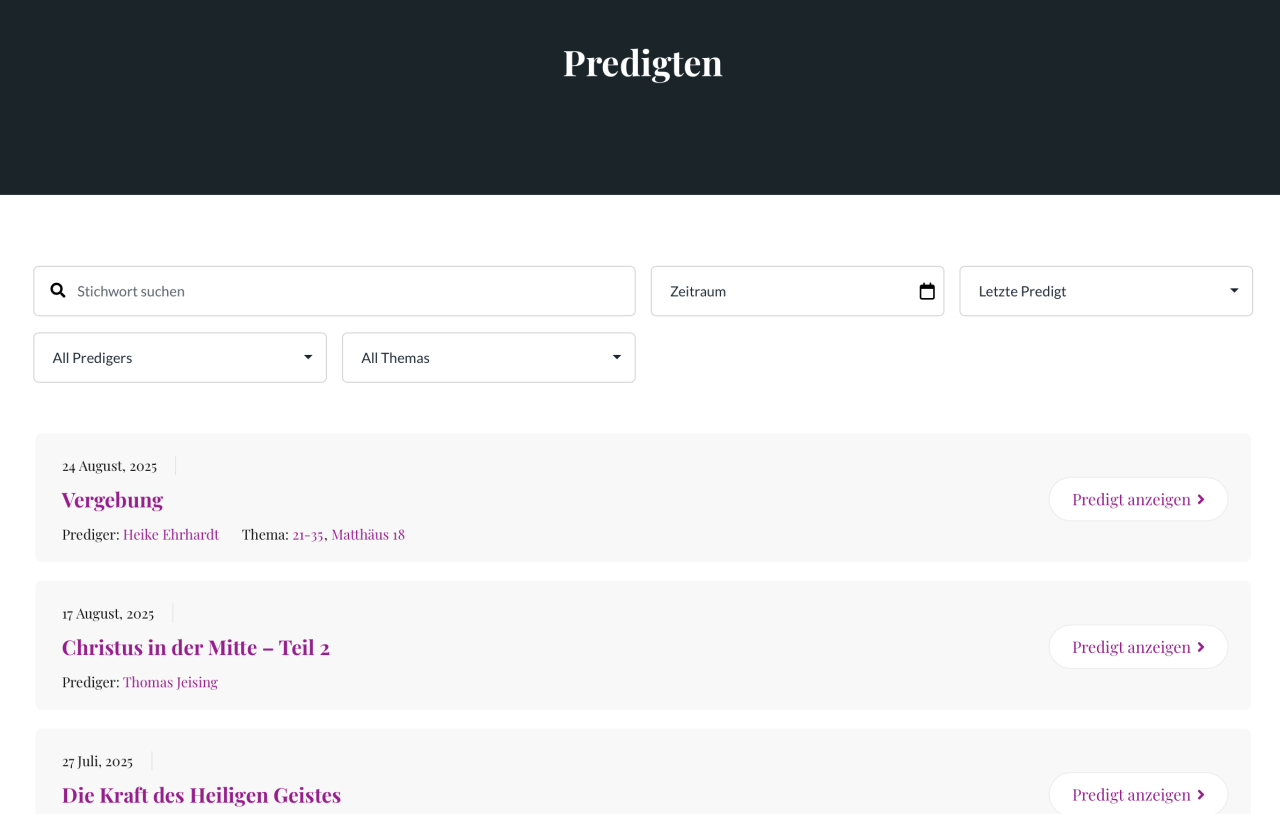The width and height of the screenshot is (1280, 814).
Task: Open the All Themas dropdown
Action: pos(489,357)
